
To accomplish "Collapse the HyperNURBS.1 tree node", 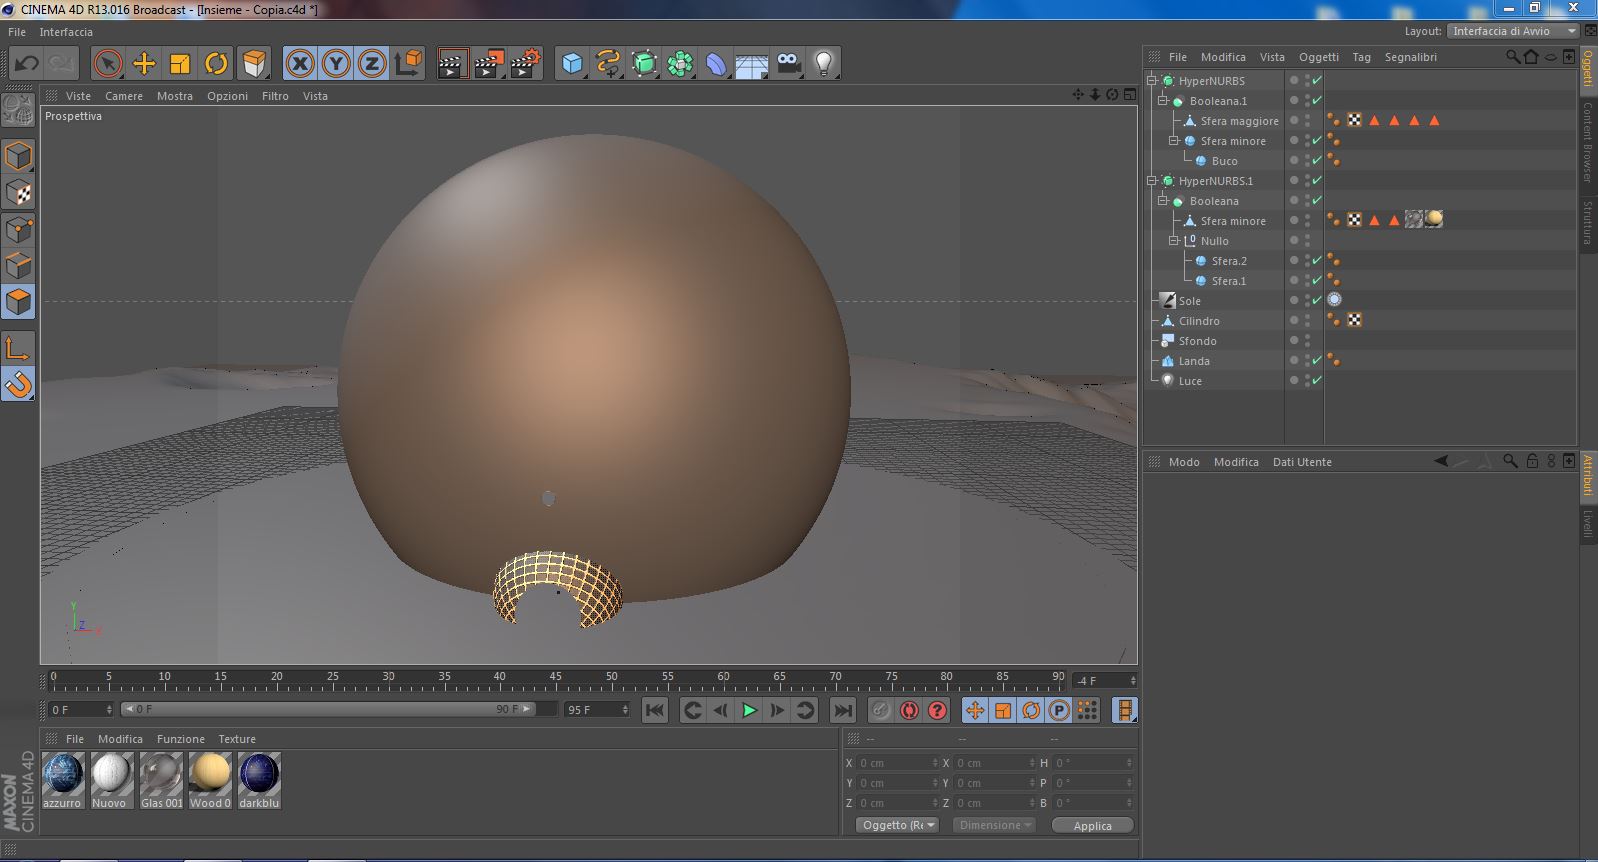I will 1152,181.
